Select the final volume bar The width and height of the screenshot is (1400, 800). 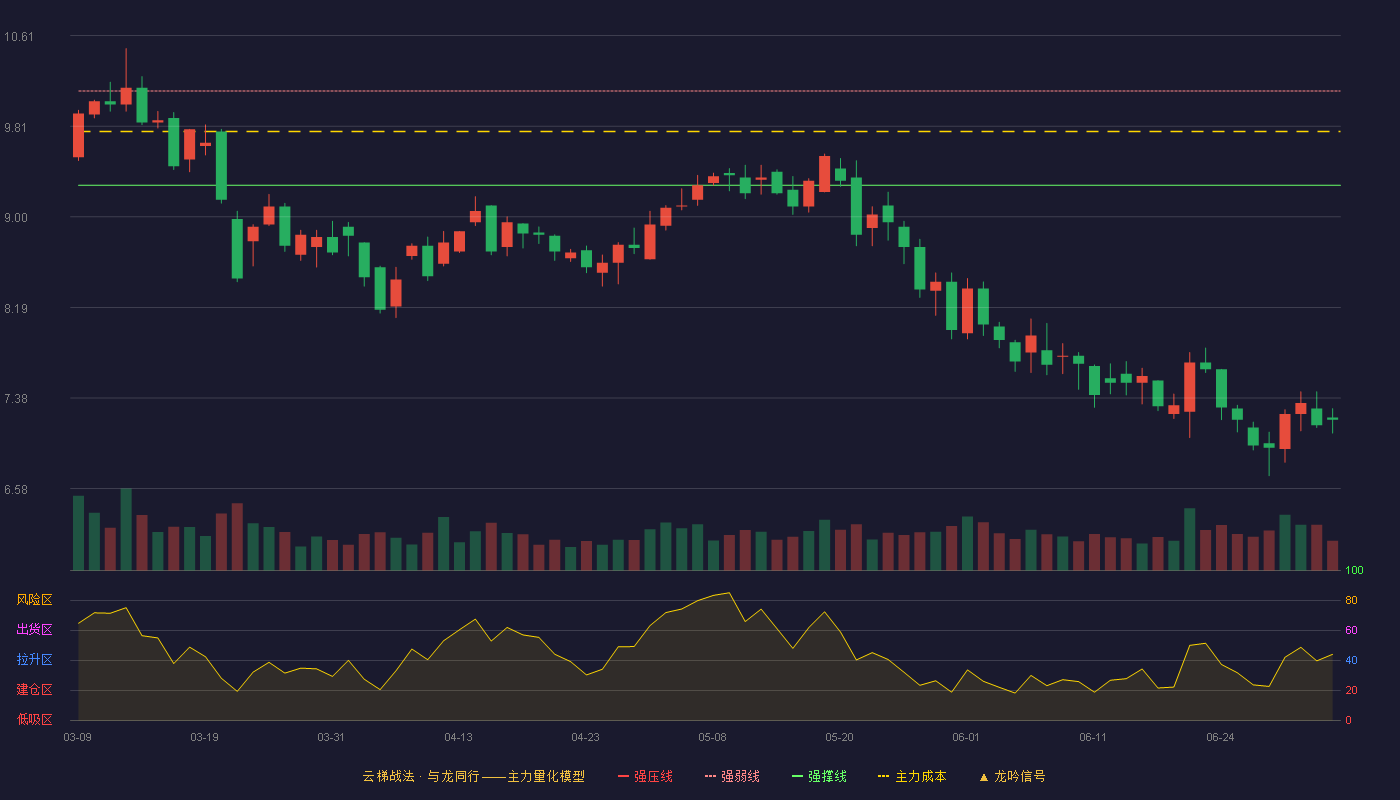(1332, 555)
